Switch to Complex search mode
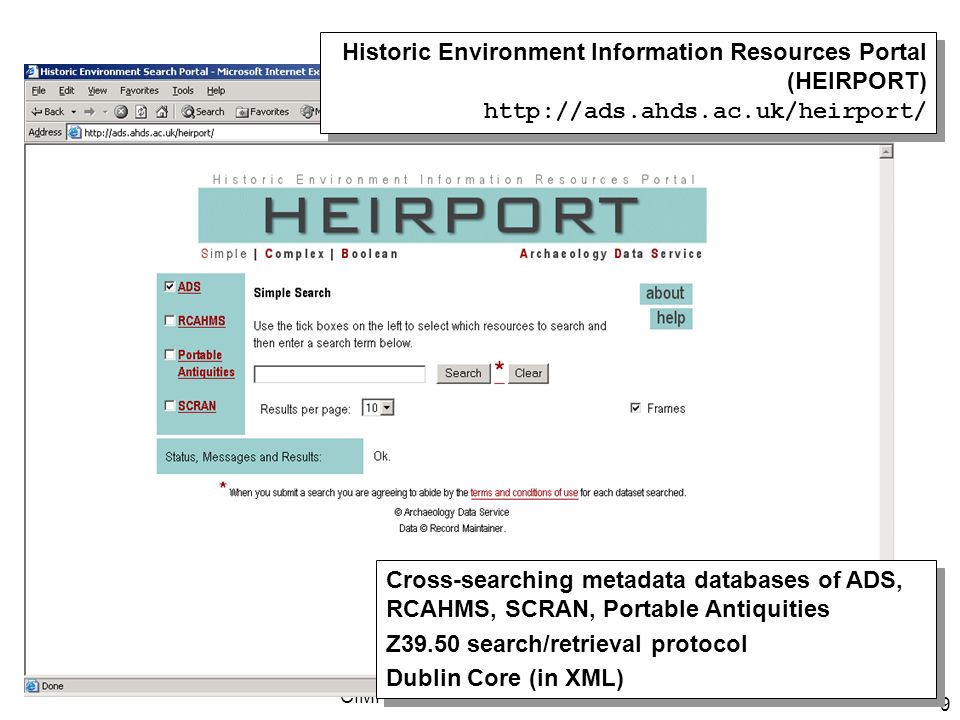The height and width of the screenshot is (720, 960). [294, 253]
